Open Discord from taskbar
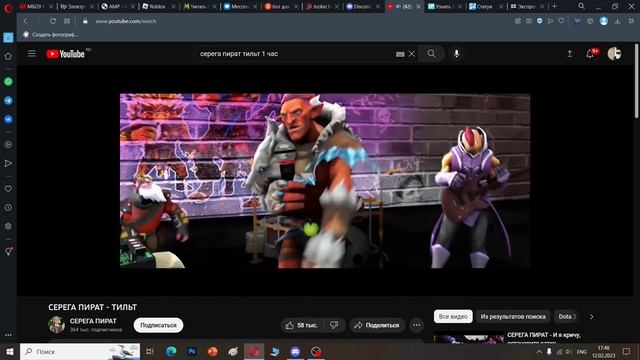Image resolution: width=640 pixels, height=360 pixels. (295, 351)
